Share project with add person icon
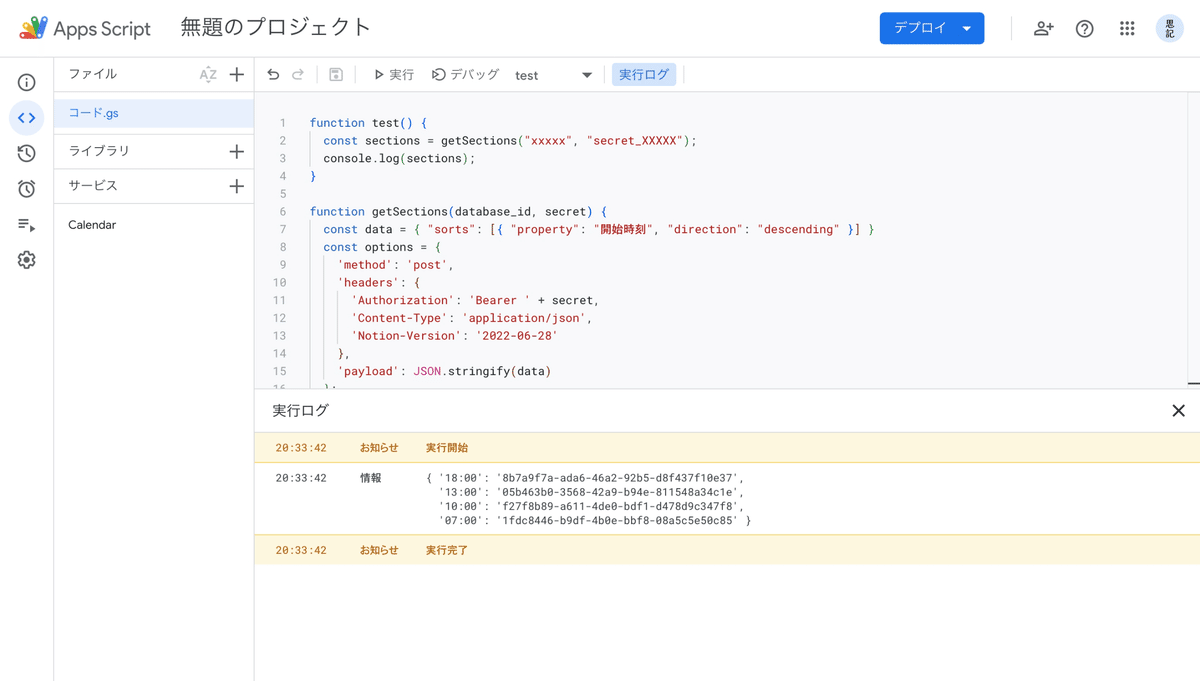Viewport: 1200px width, 681px height. coord(1043,29)
